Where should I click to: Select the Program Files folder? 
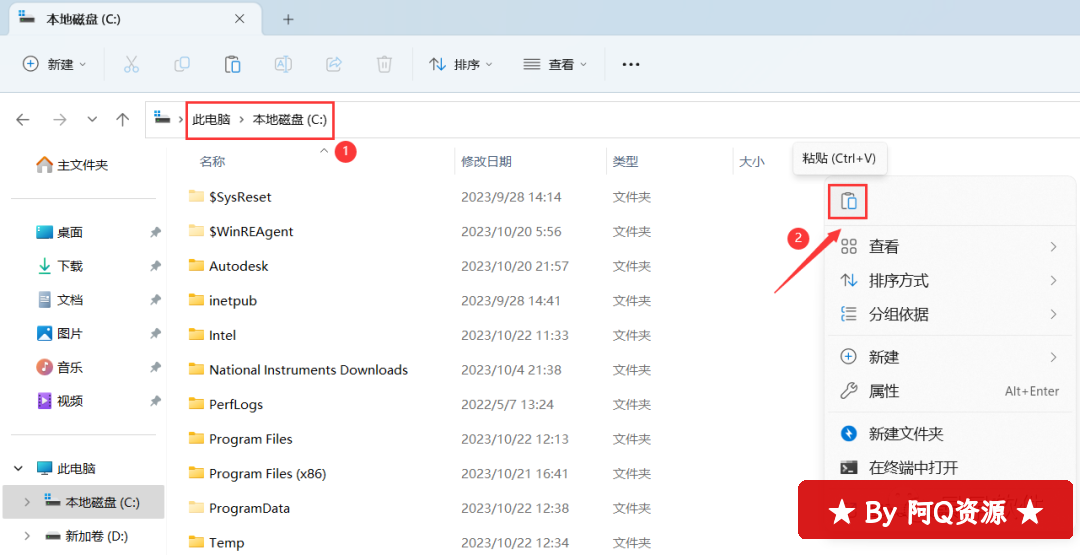click(250, 439)
